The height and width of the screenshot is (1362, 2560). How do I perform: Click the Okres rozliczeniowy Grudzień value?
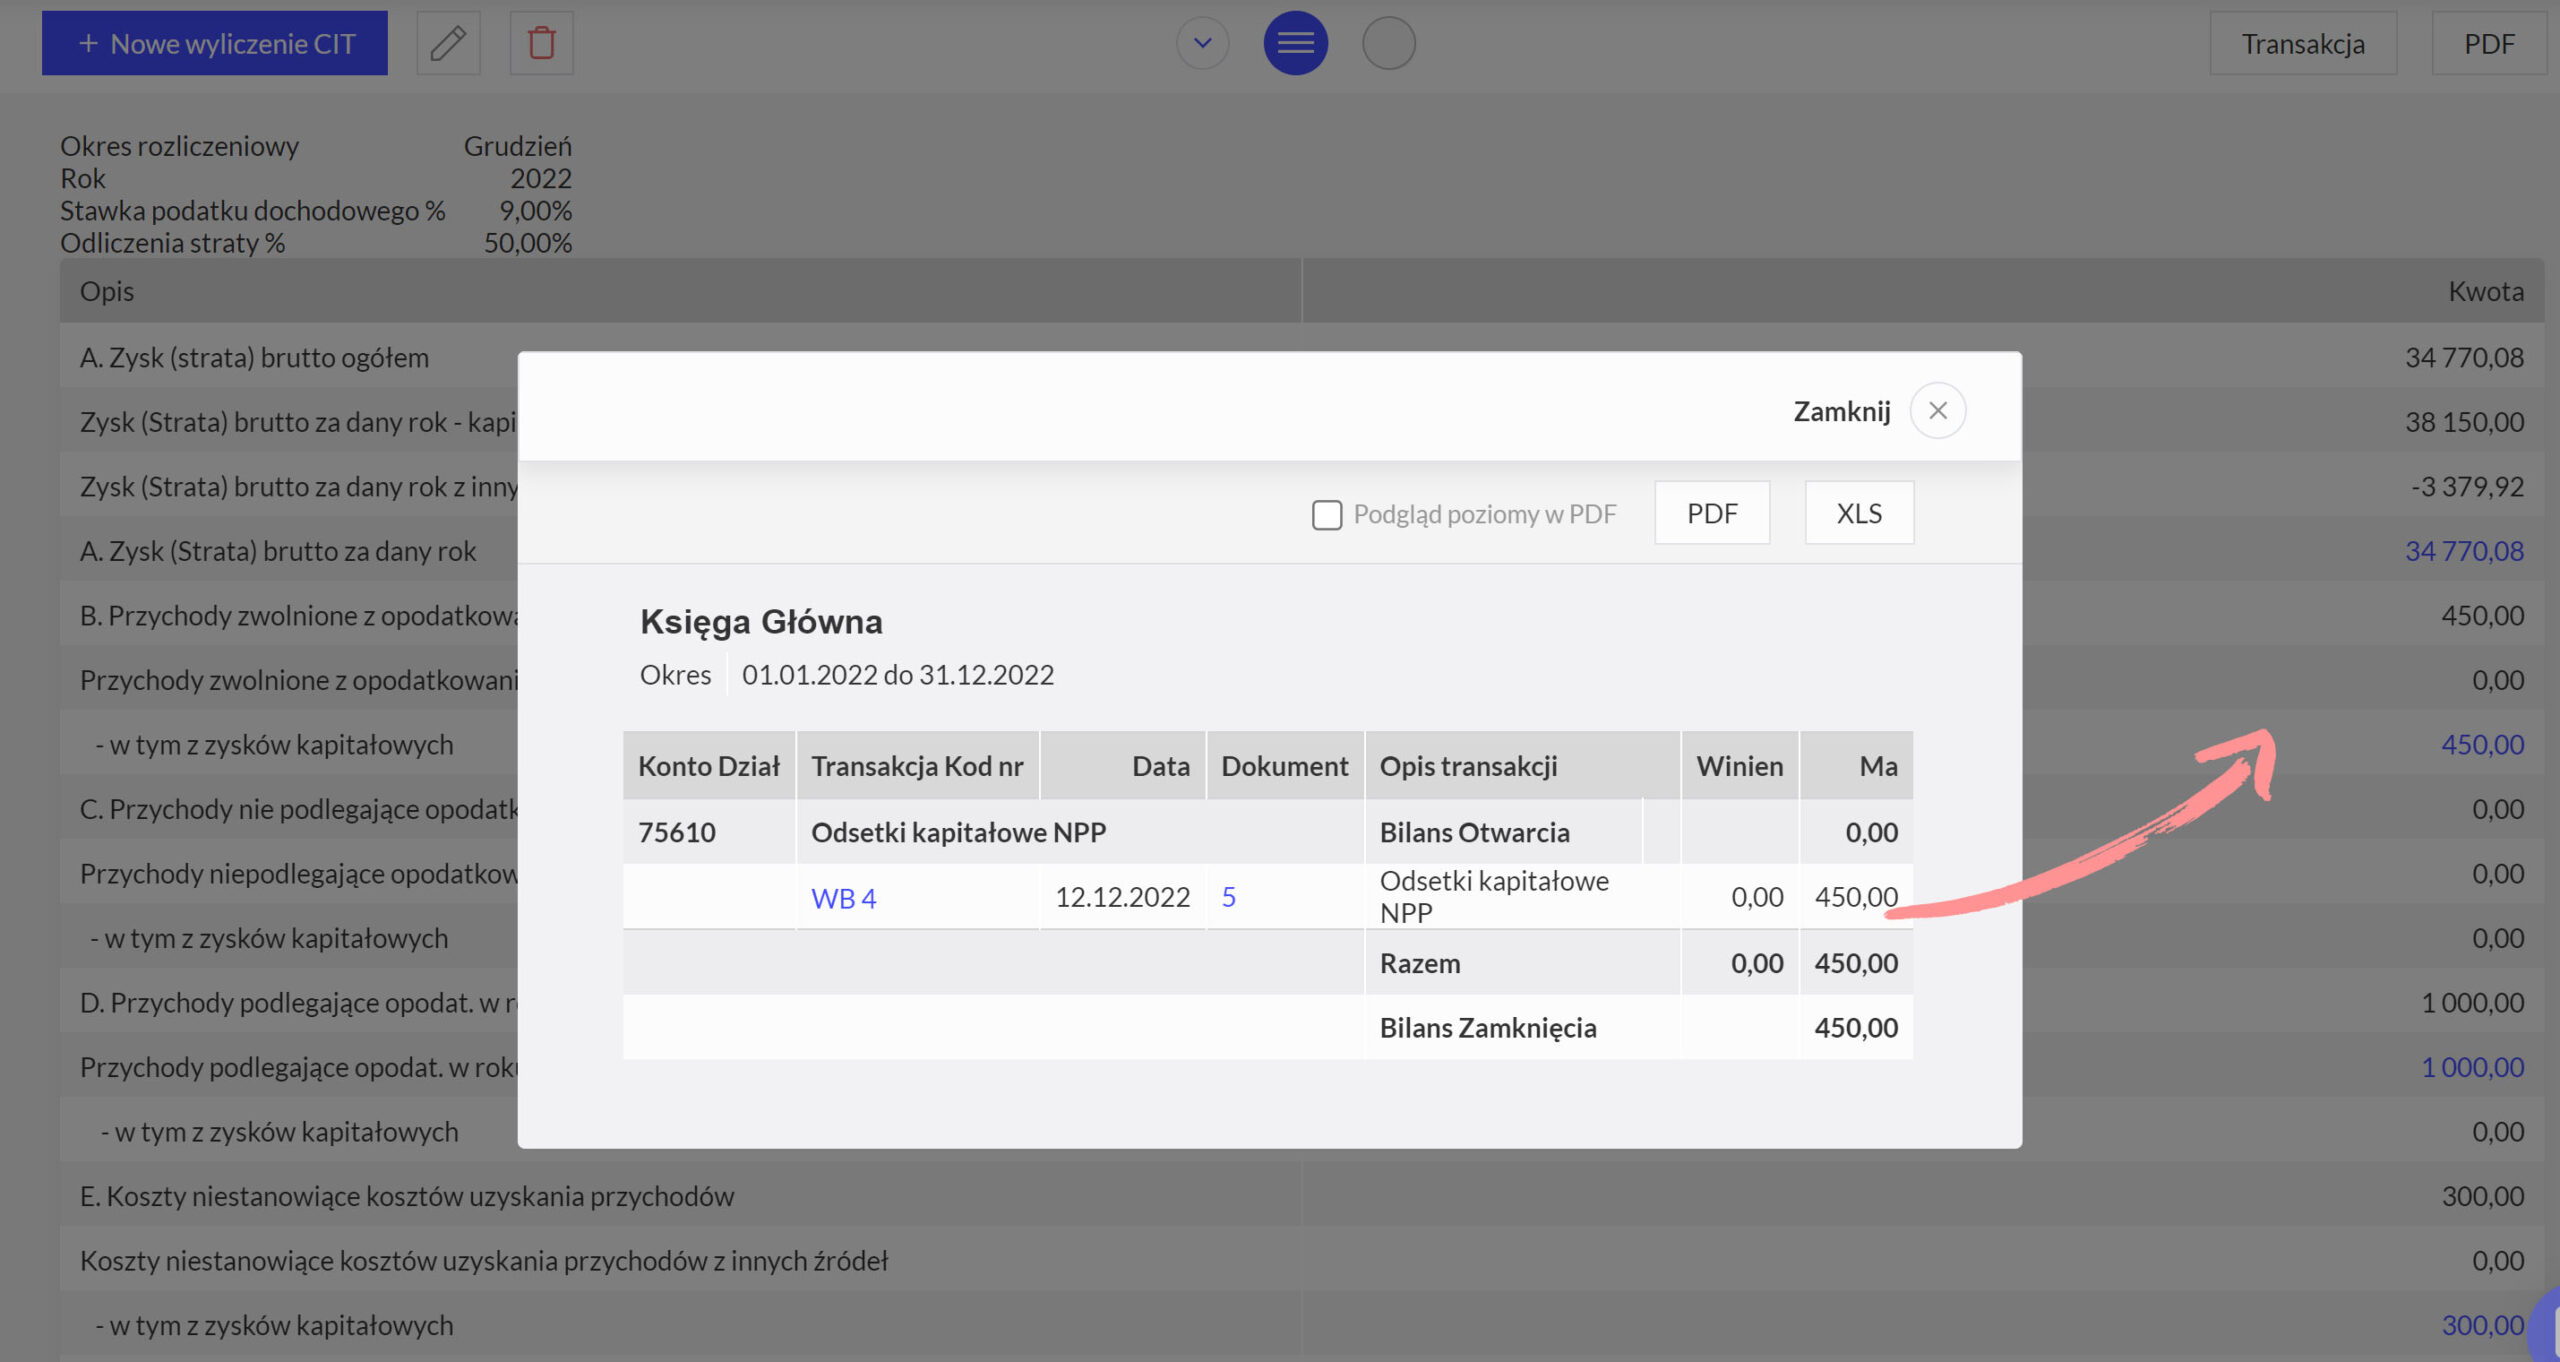click(517, 146)
